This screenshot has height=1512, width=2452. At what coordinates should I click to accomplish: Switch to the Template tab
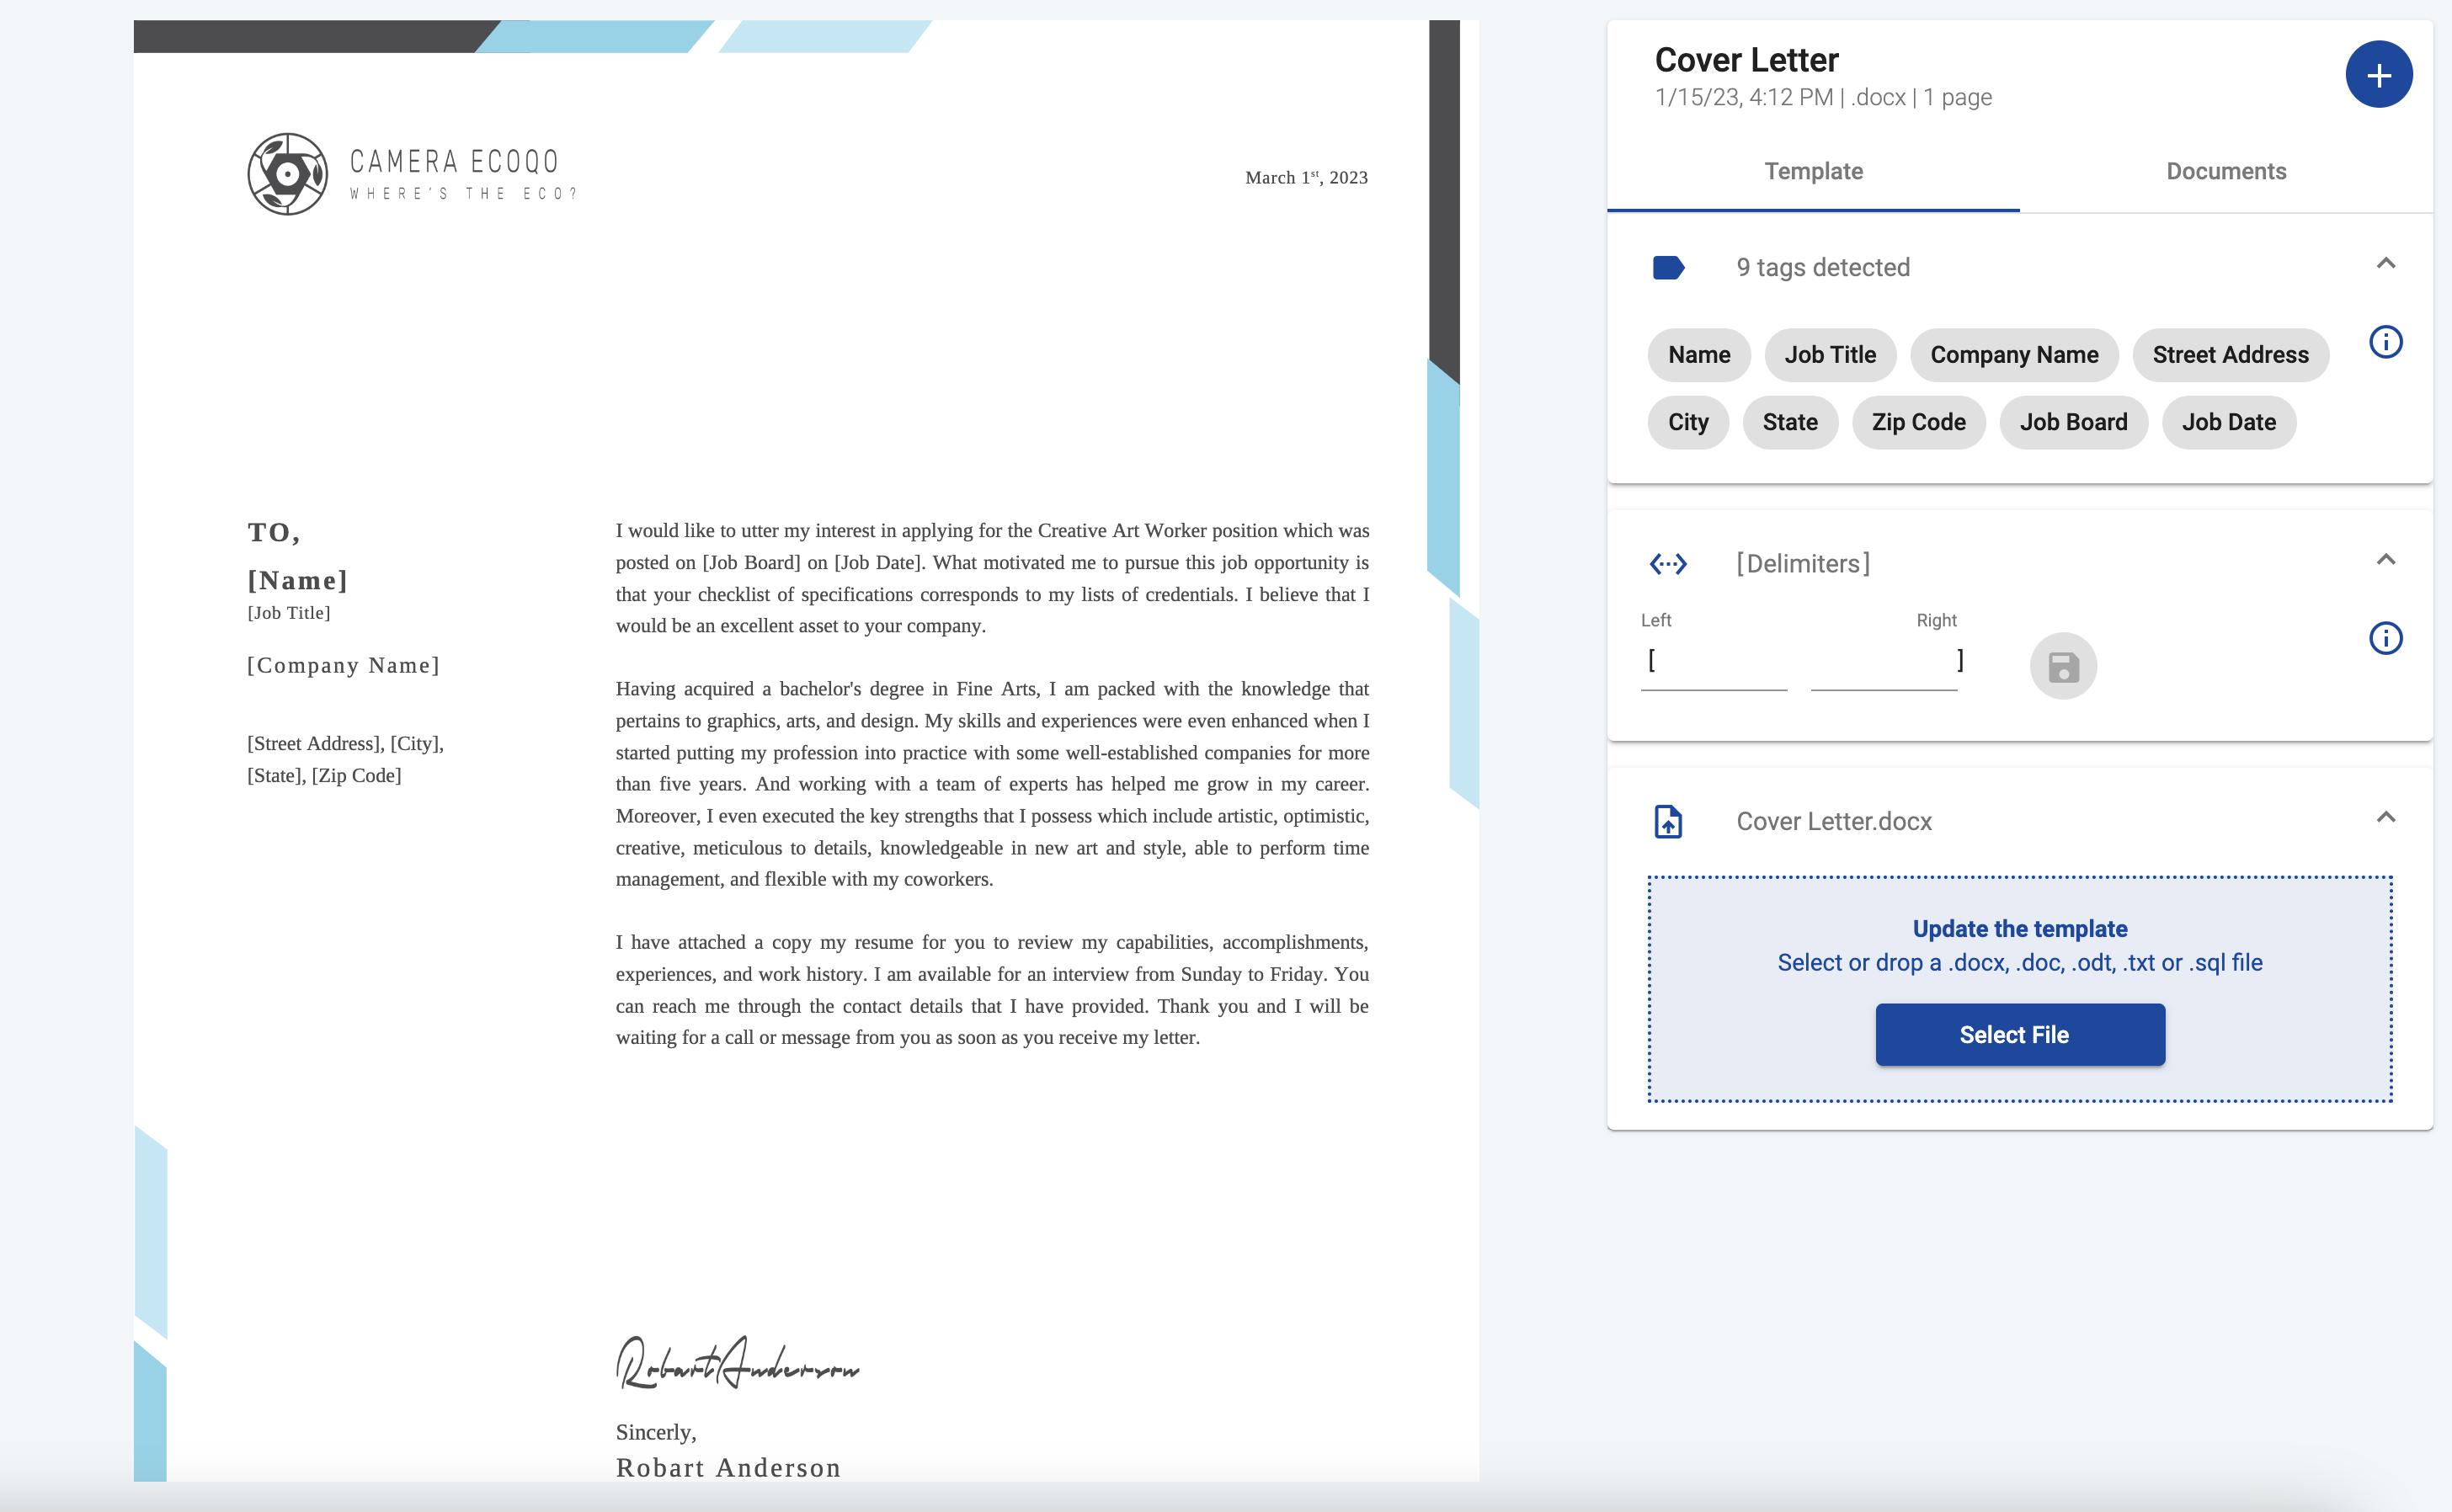[x=1813, y=172]
